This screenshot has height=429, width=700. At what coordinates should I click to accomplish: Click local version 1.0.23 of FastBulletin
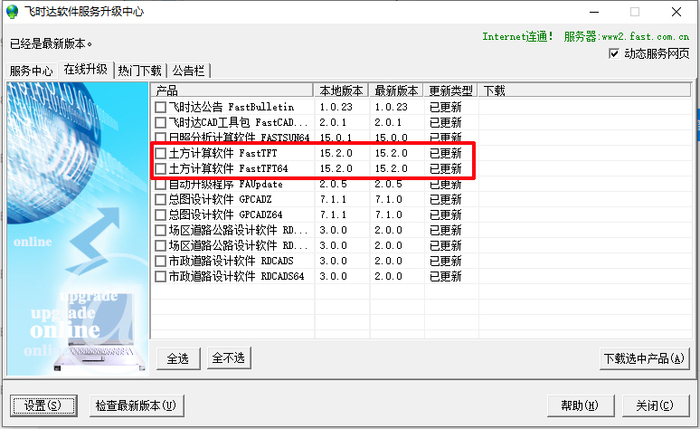[x=336, y=107]
